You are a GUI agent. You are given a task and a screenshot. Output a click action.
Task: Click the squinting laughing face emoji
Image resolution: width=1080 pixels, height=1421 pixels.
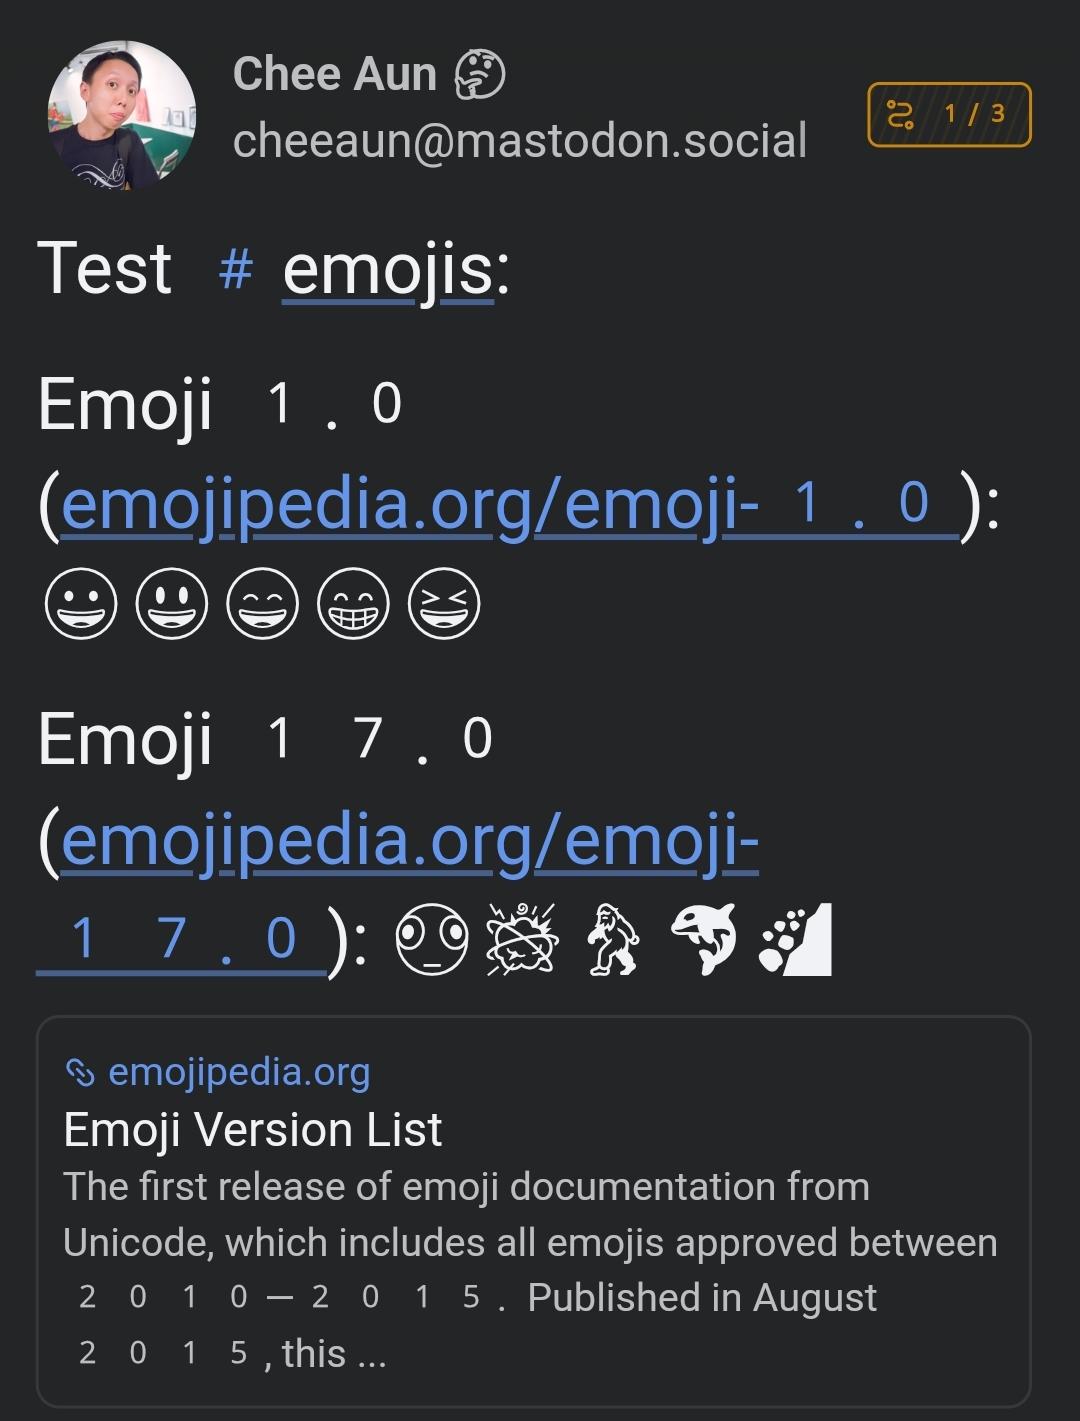coord(444,604)
